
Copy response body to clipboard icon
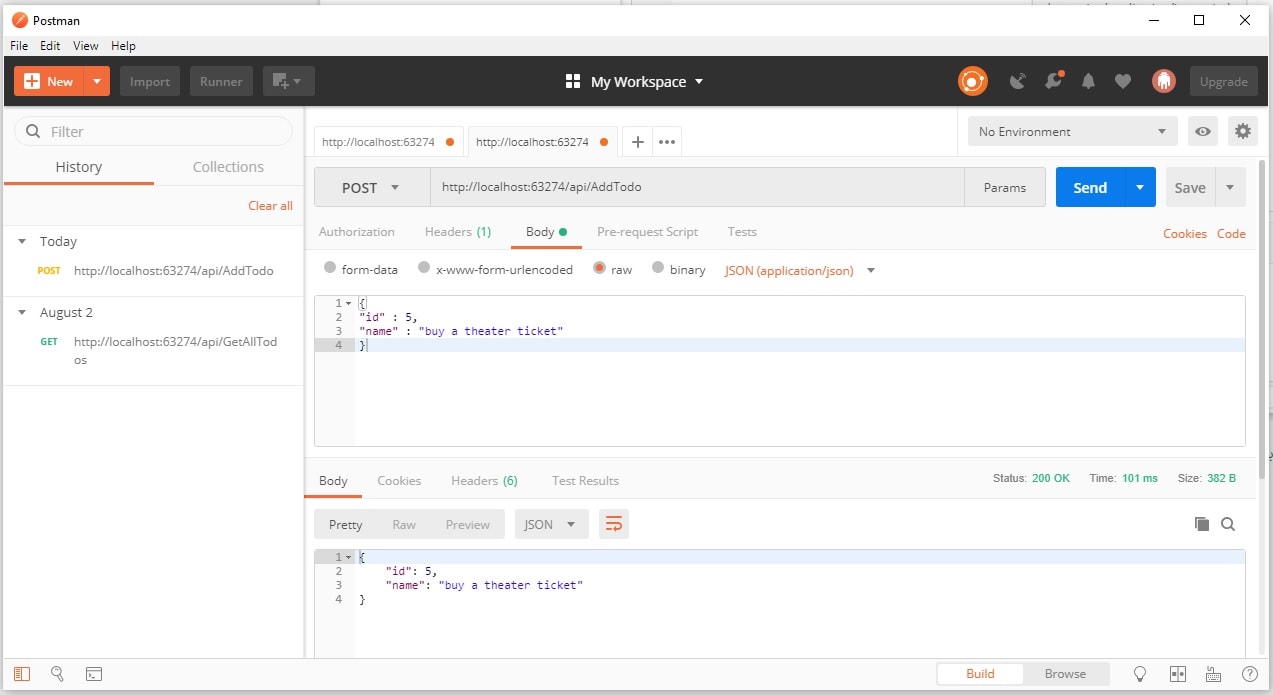[1201, 524]
